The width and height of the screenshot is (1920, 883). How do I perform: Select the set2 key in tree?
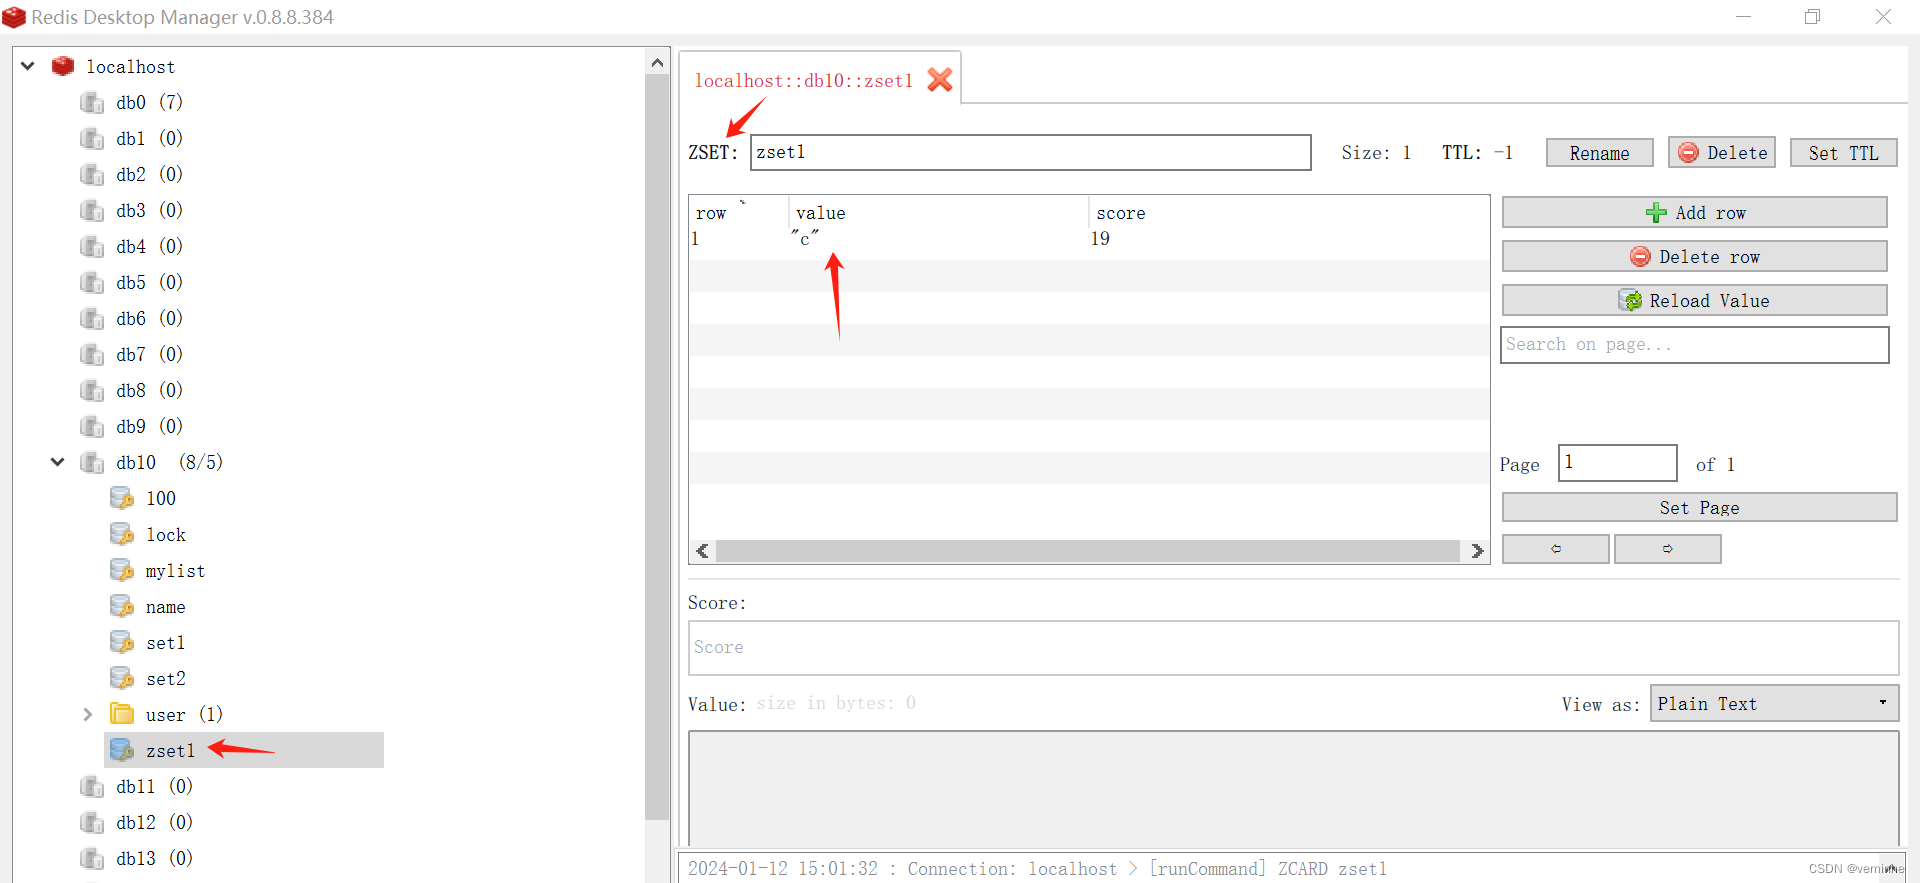(x=166, y=679)
